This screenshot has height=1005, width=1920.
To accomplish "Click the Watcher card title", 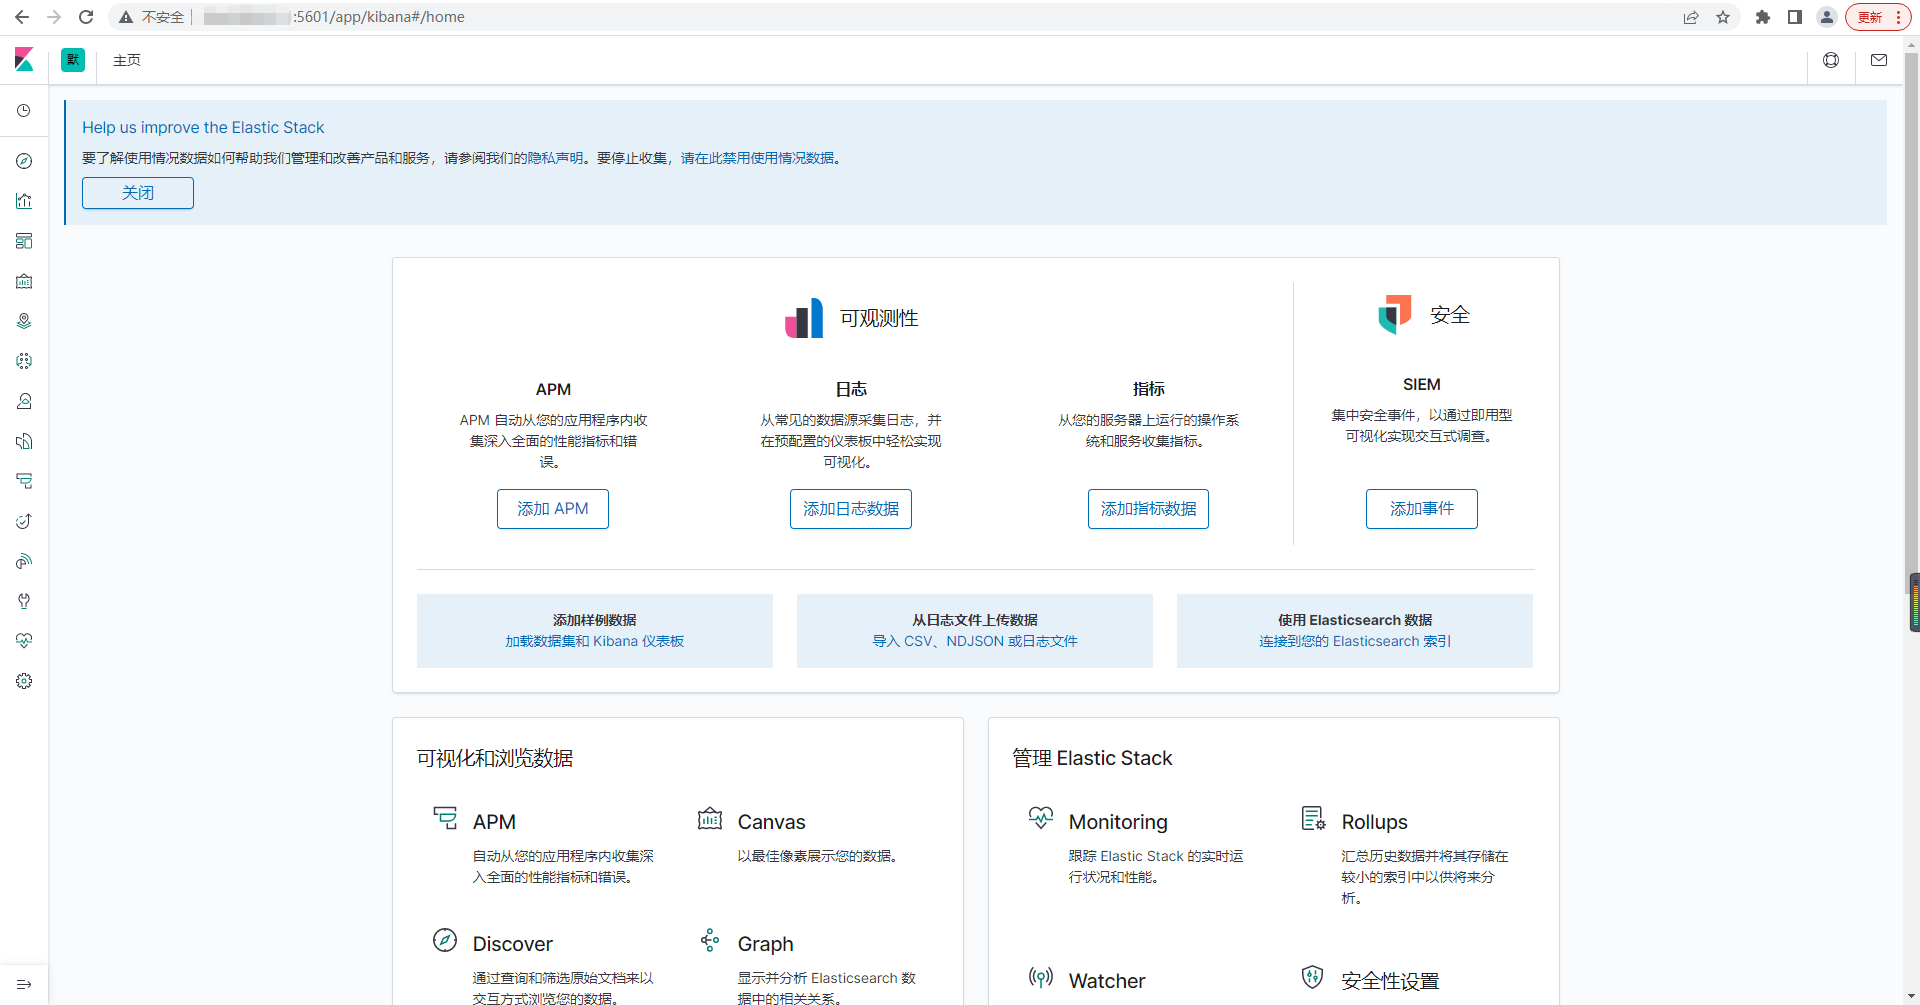I will (x=1107, y=981).
